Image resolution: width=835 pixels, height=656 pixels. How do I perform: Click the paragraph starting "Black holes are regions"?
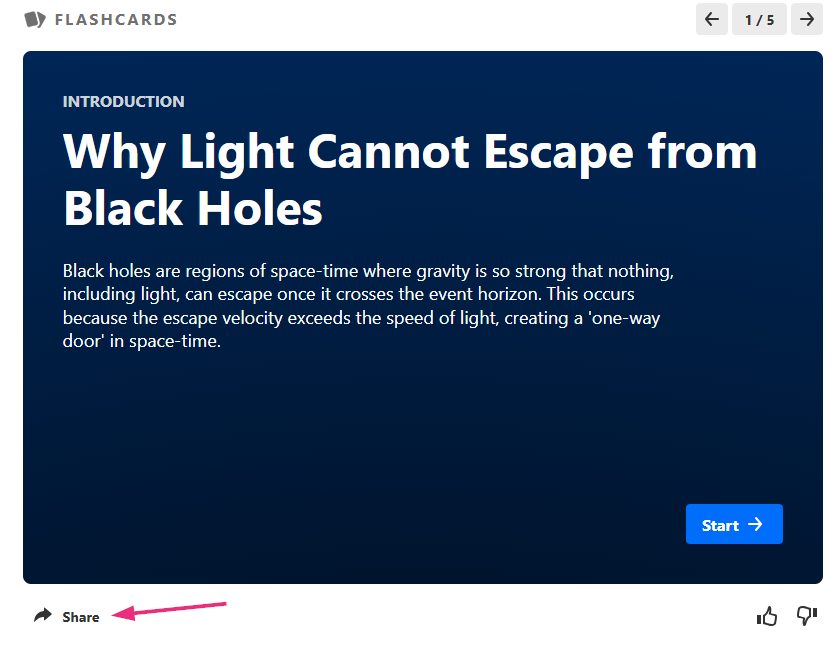[369, 306]
